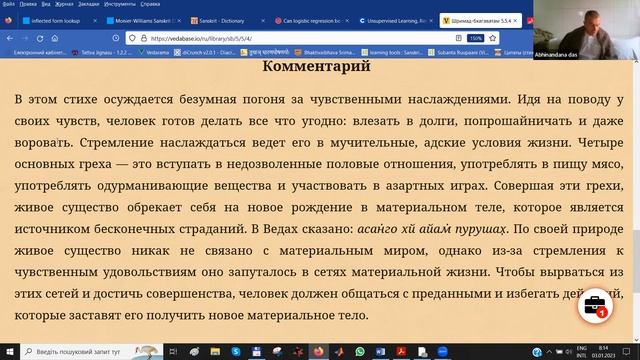Open Task View on the taskbar
The width and height of the screenshot is (640, 360).
[x=173, y=351]
